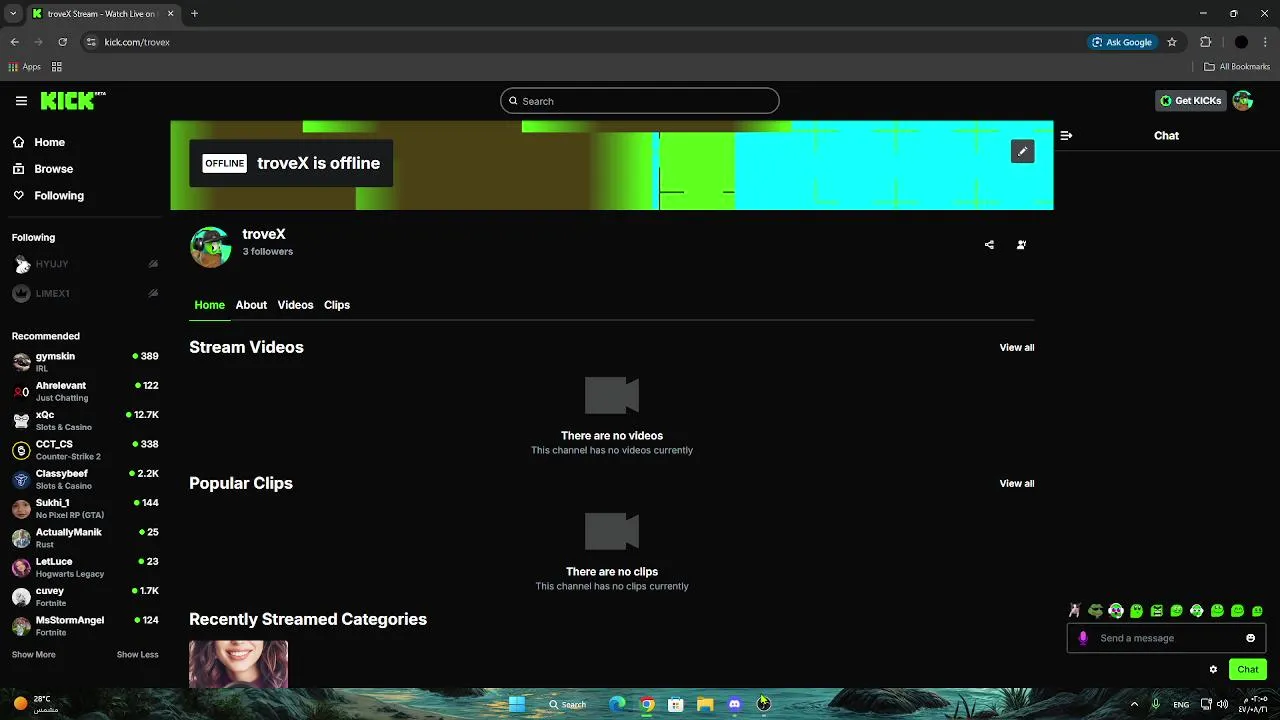This screenshot has width=1280, height=720.
Task: Expand the list with Show More
Action: (x=33, y=655)
